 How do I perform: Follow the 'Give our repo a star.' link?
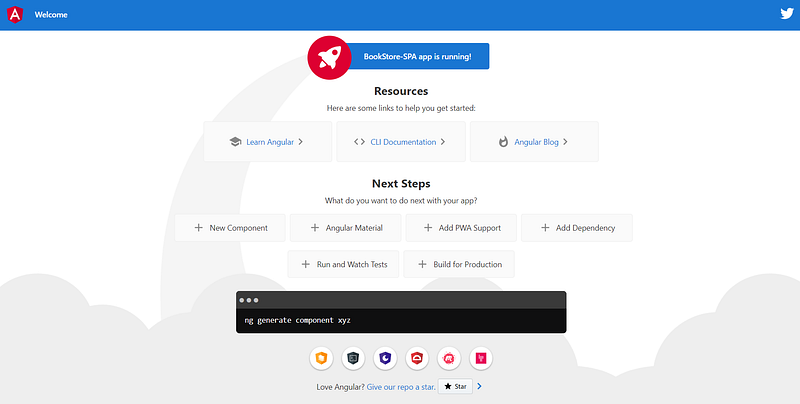(x=401, y=387)
